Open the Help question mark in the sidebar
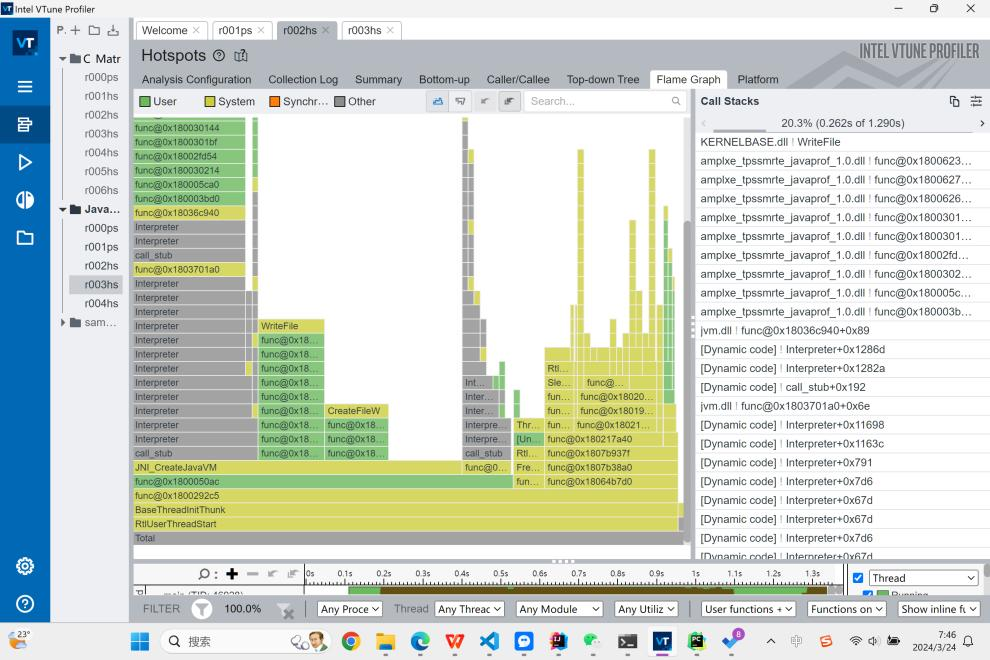 coord(25,604)
